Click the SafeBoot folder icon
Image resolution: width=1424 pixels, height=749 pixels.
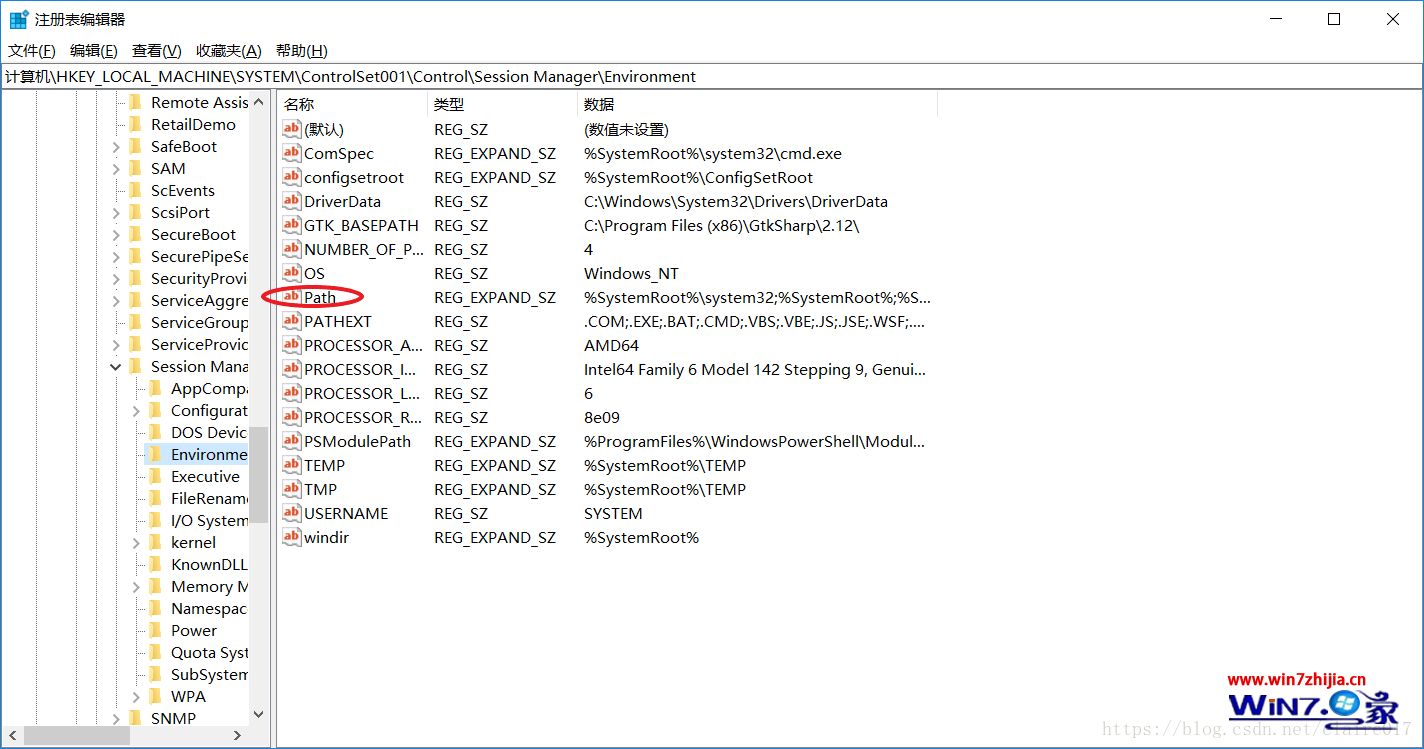coord(135,146)
